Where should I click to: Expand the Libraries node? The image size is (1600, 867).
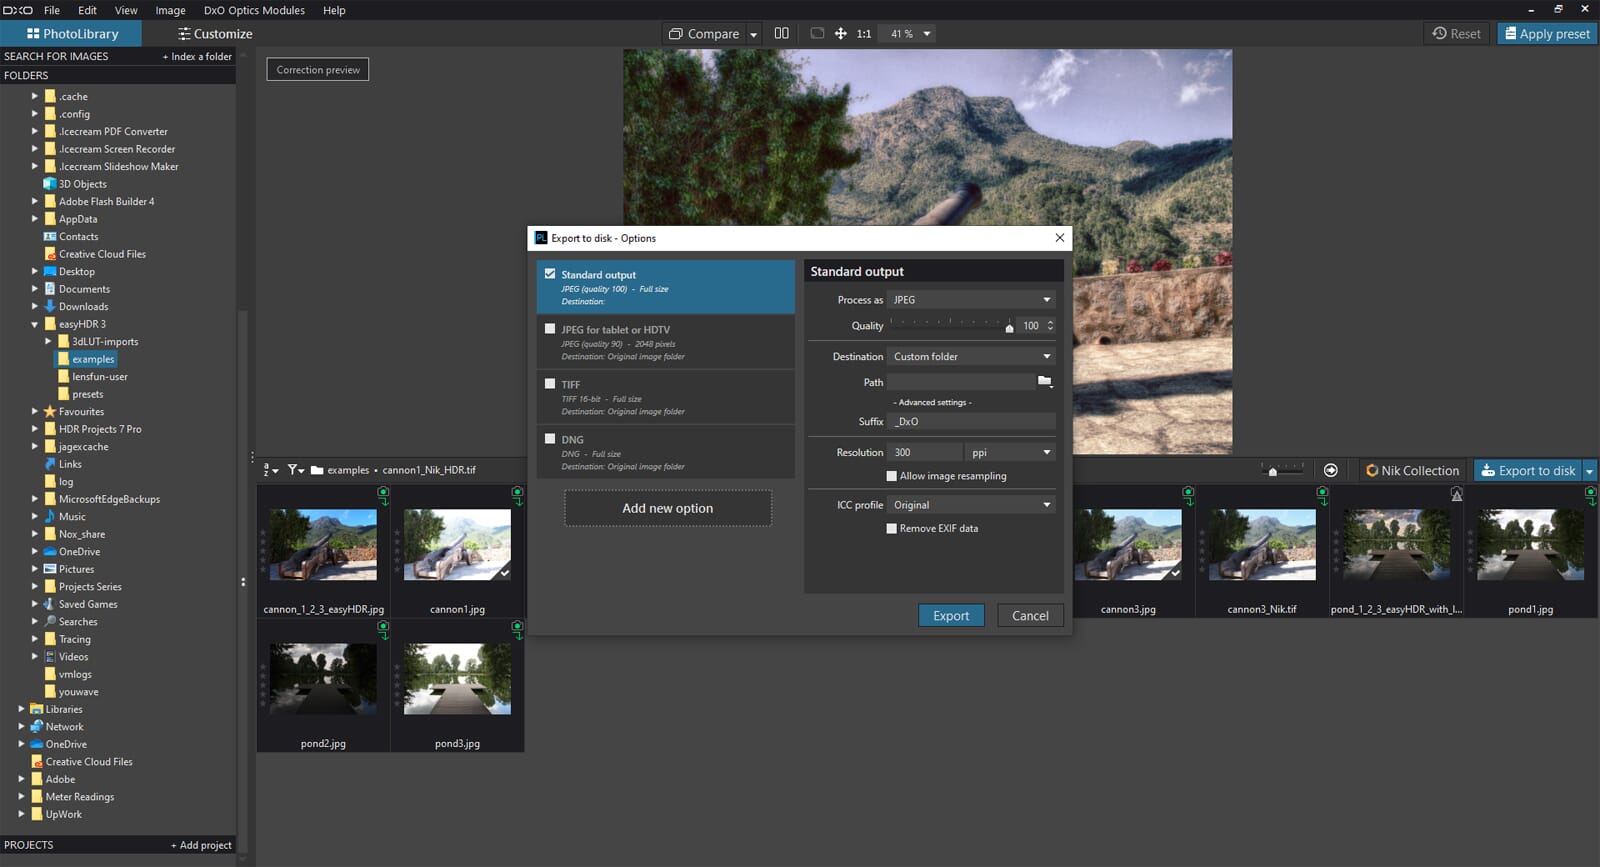coord(21,709)
